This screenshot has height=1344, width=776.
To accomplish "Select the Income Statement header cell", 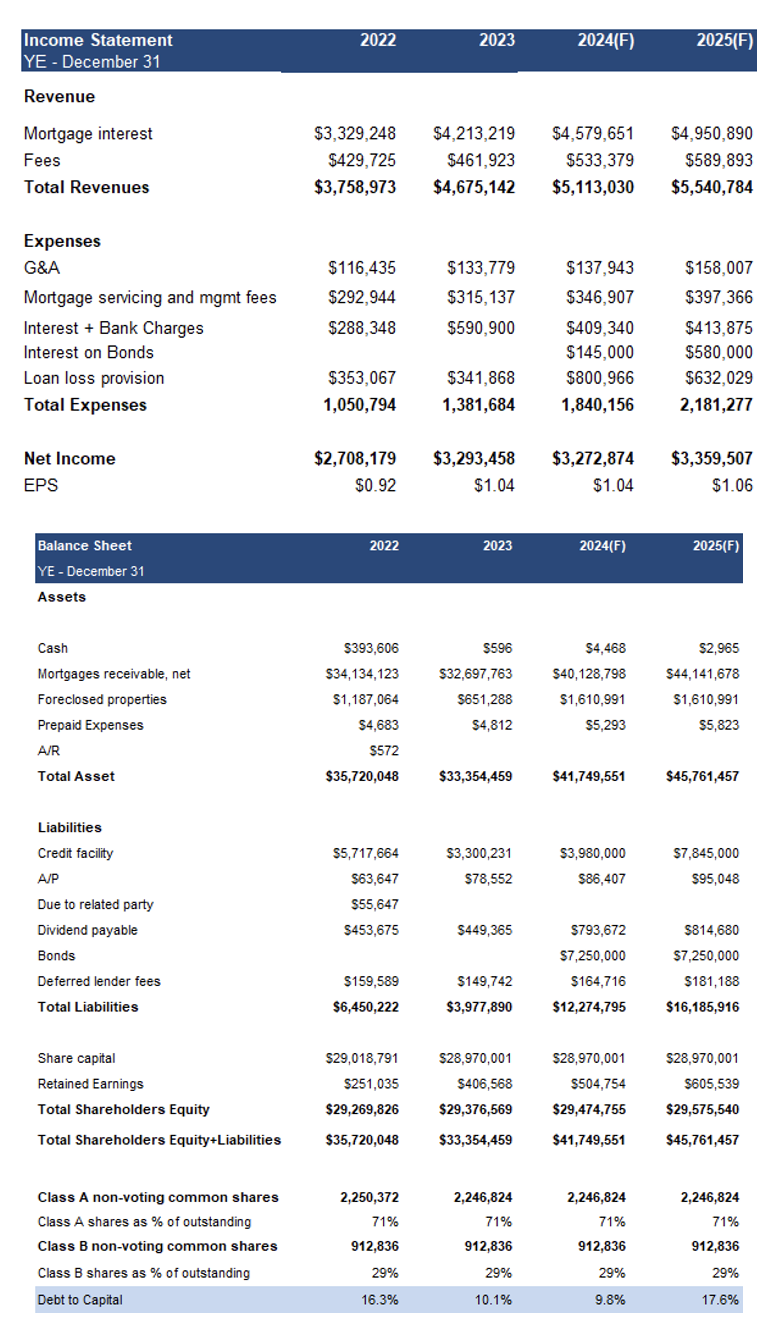I will click(98, 41).
